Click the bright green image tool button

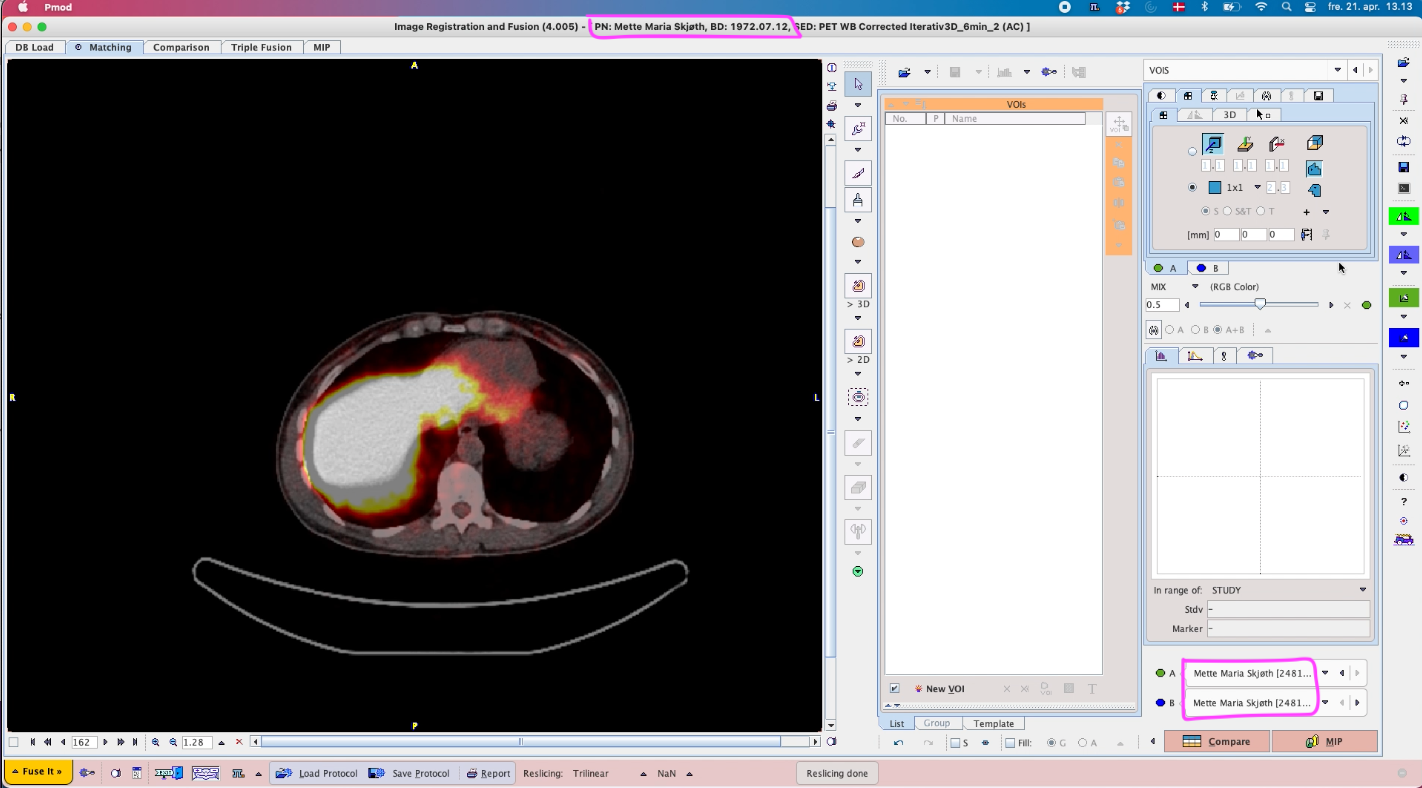coord(1403,216)
